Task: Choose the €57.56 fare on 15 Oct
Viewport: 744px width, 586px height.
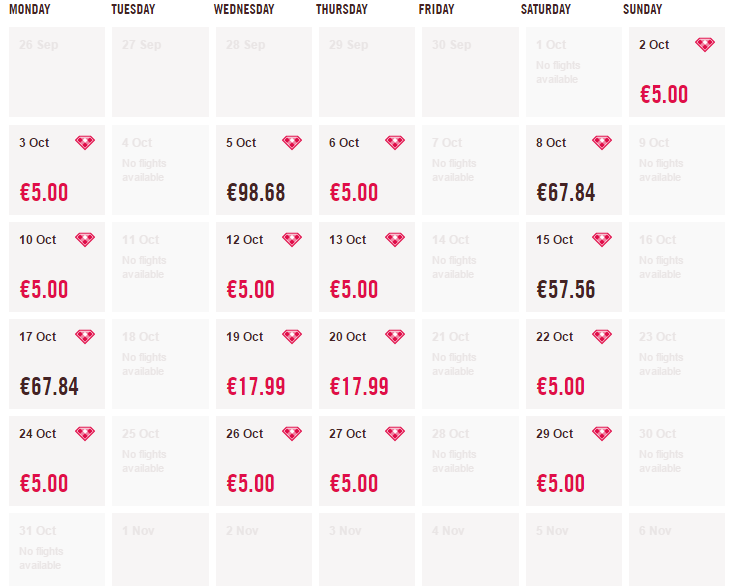Action: click(566, 289)
